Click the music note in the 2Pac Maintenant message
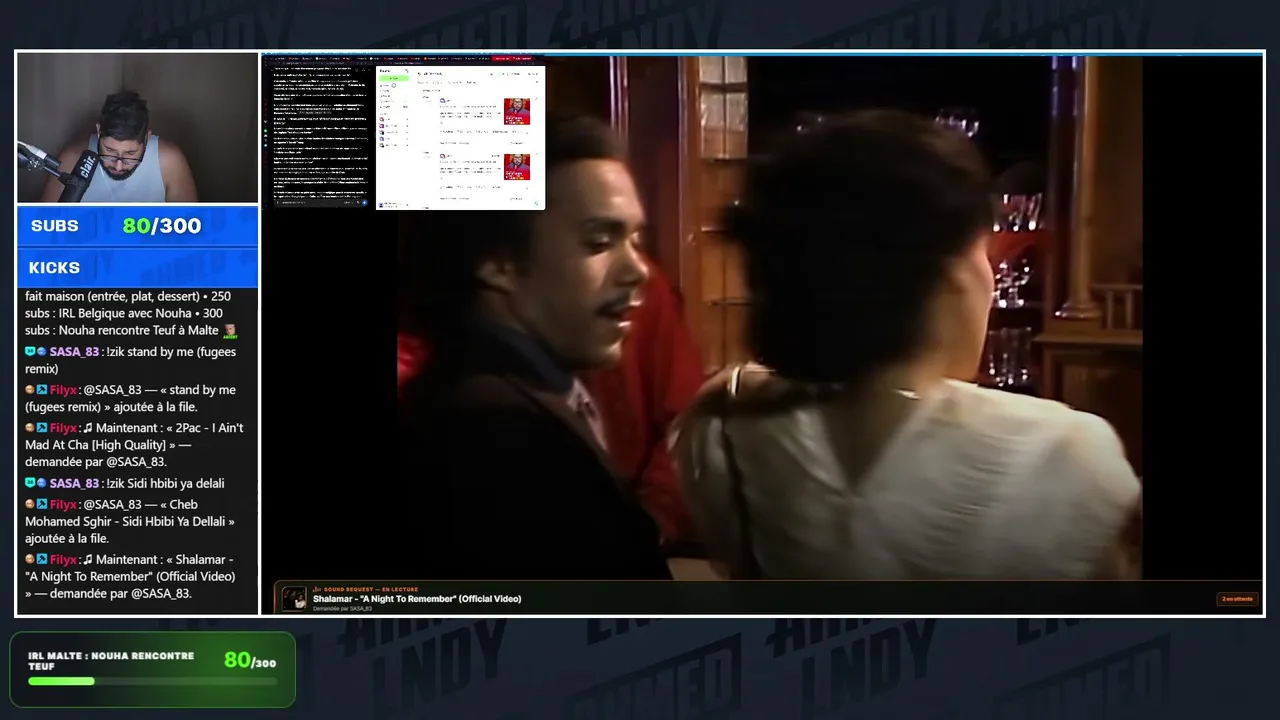This screenshot has width=1280, height=720. (x=87, y=428)
